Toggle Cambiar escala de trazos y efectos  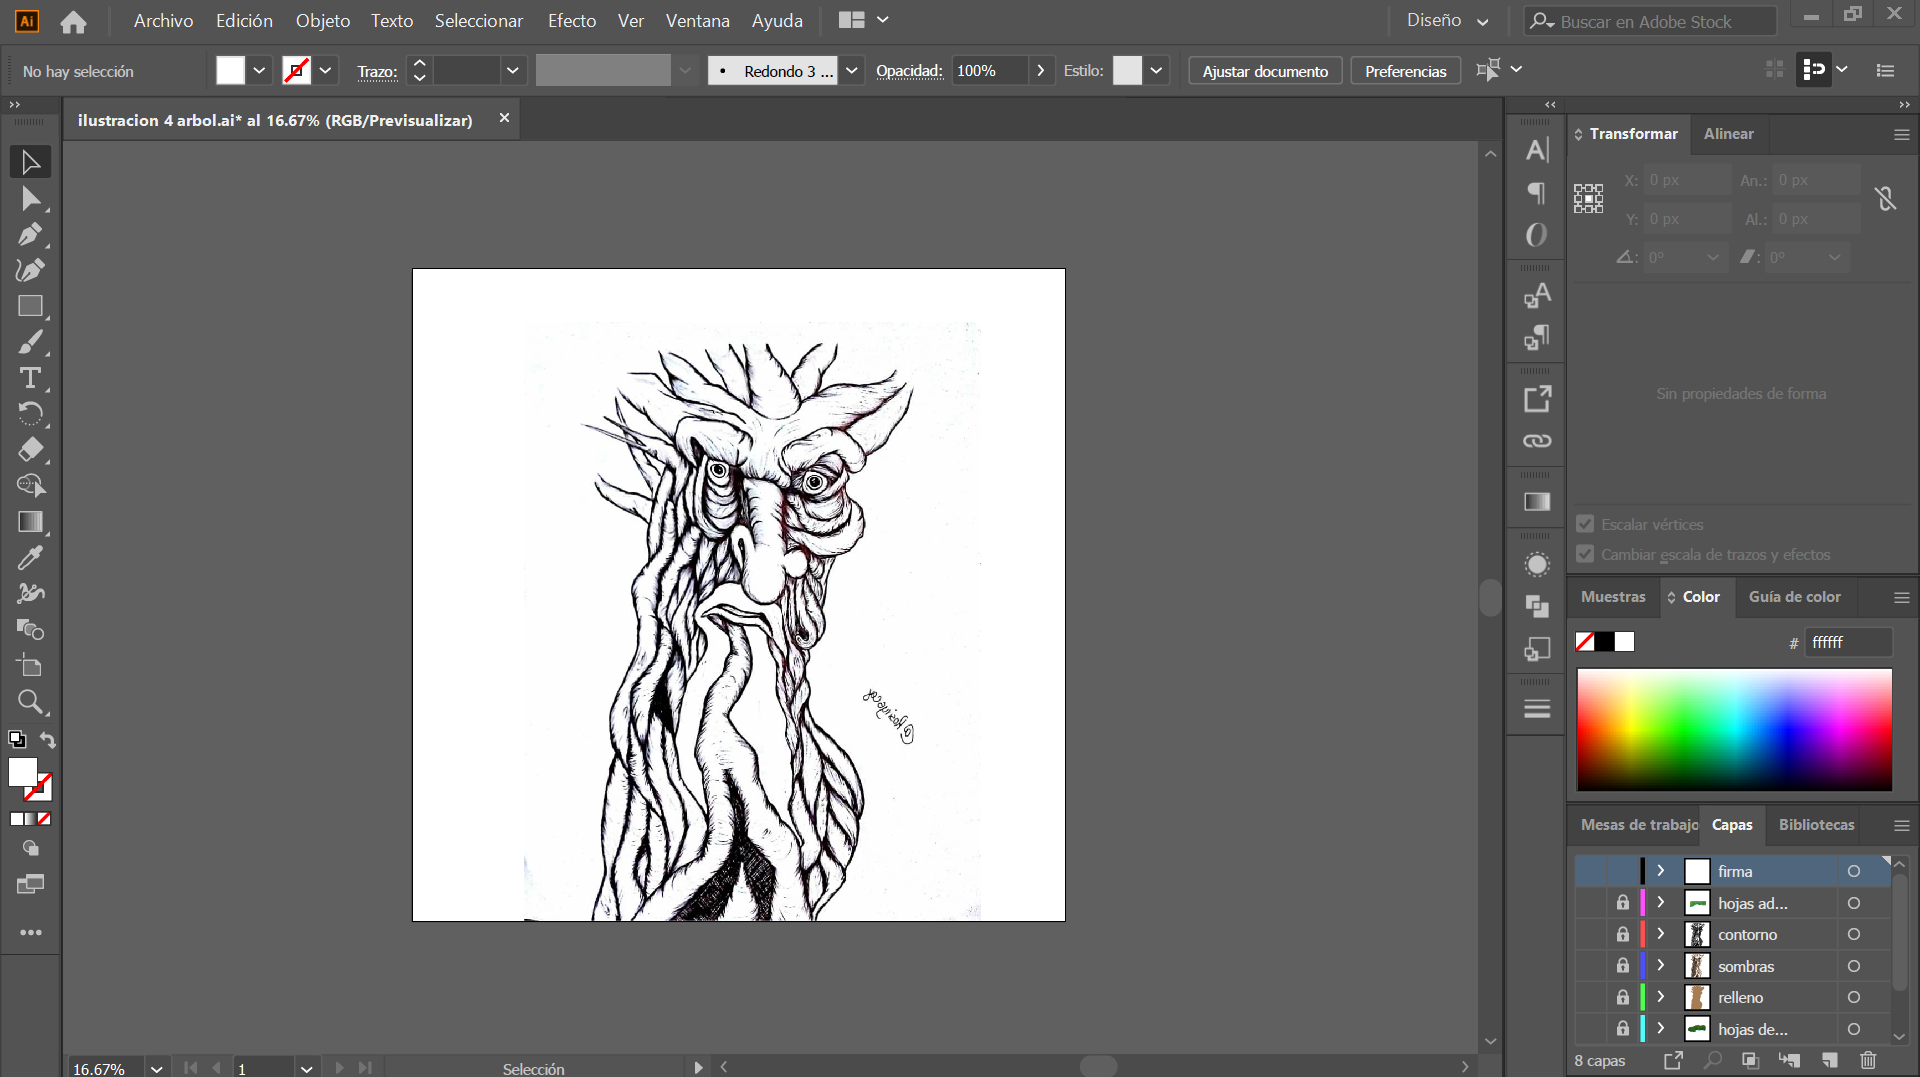[1585, 554]
